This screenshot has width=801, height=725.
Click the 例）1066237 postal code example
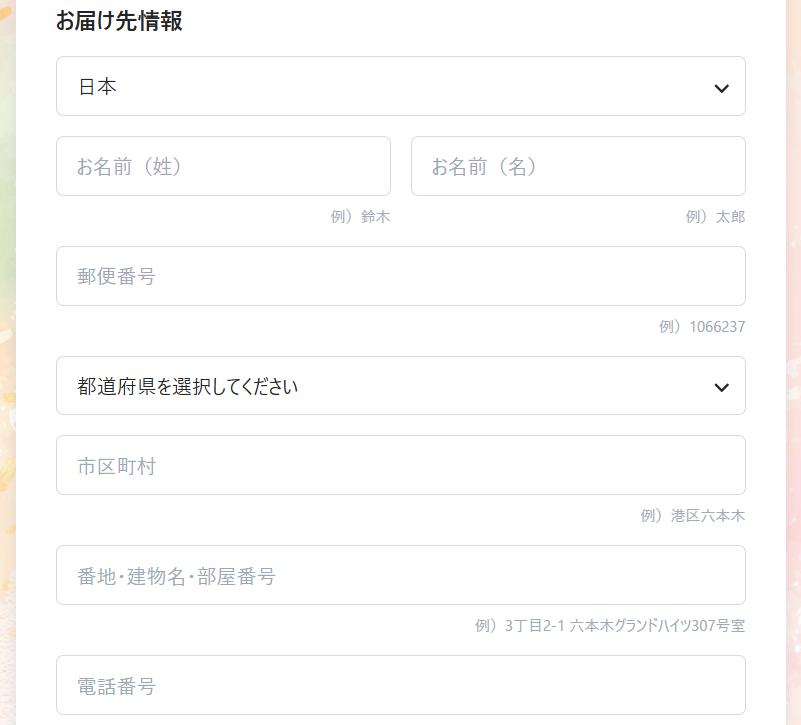tap(702, 326)
